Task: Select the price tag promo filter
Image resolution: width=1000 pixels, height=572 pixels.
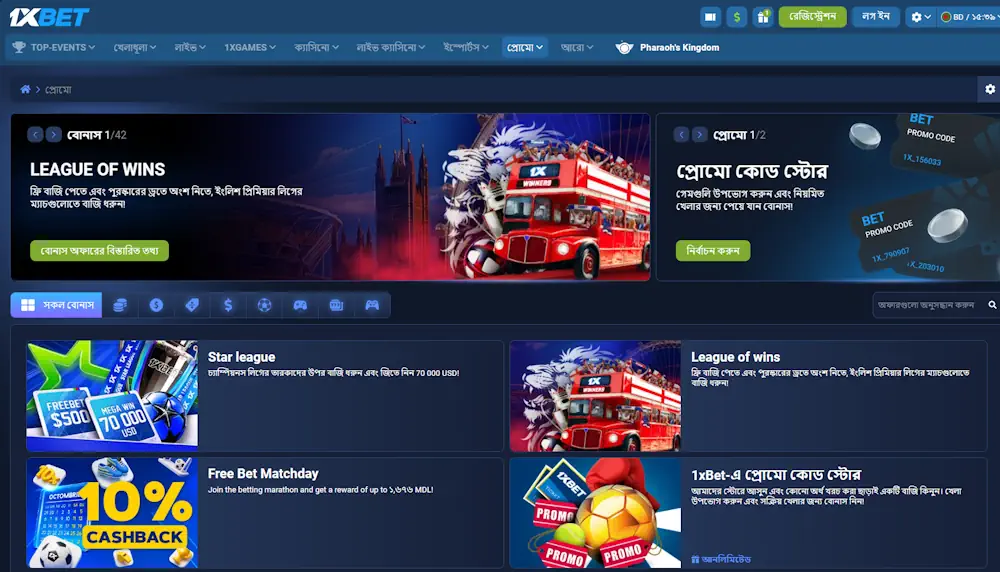Action: [192, 305]
